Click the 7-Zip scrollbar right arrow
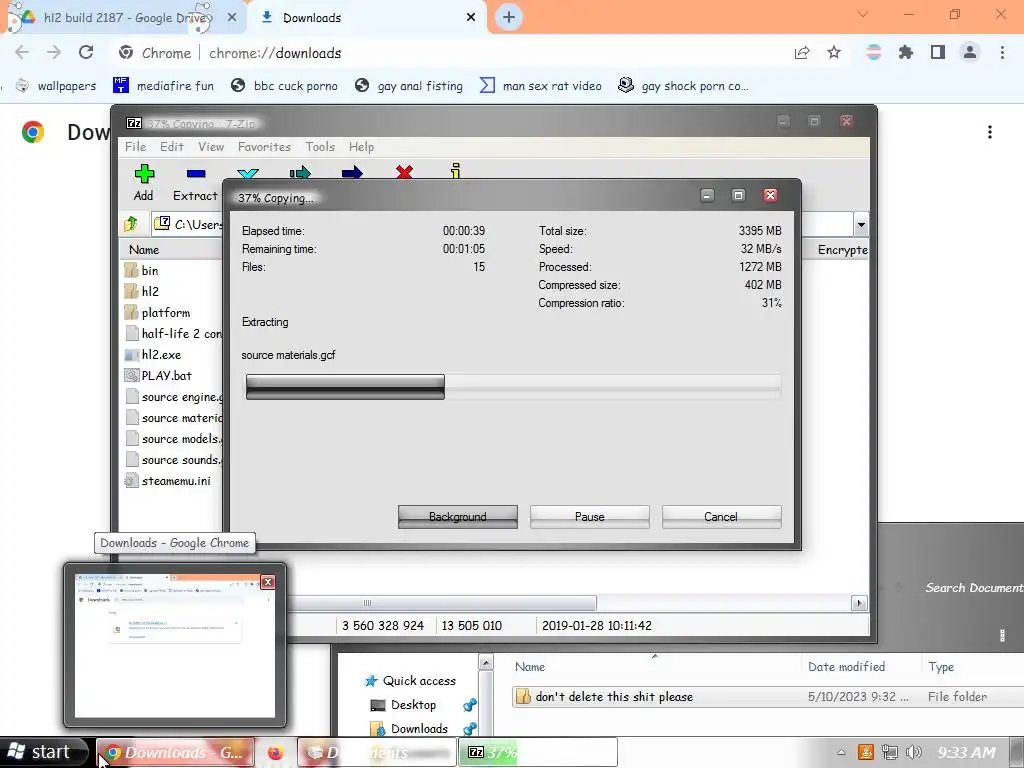The image size is (1024, 768). coord(859,603)
